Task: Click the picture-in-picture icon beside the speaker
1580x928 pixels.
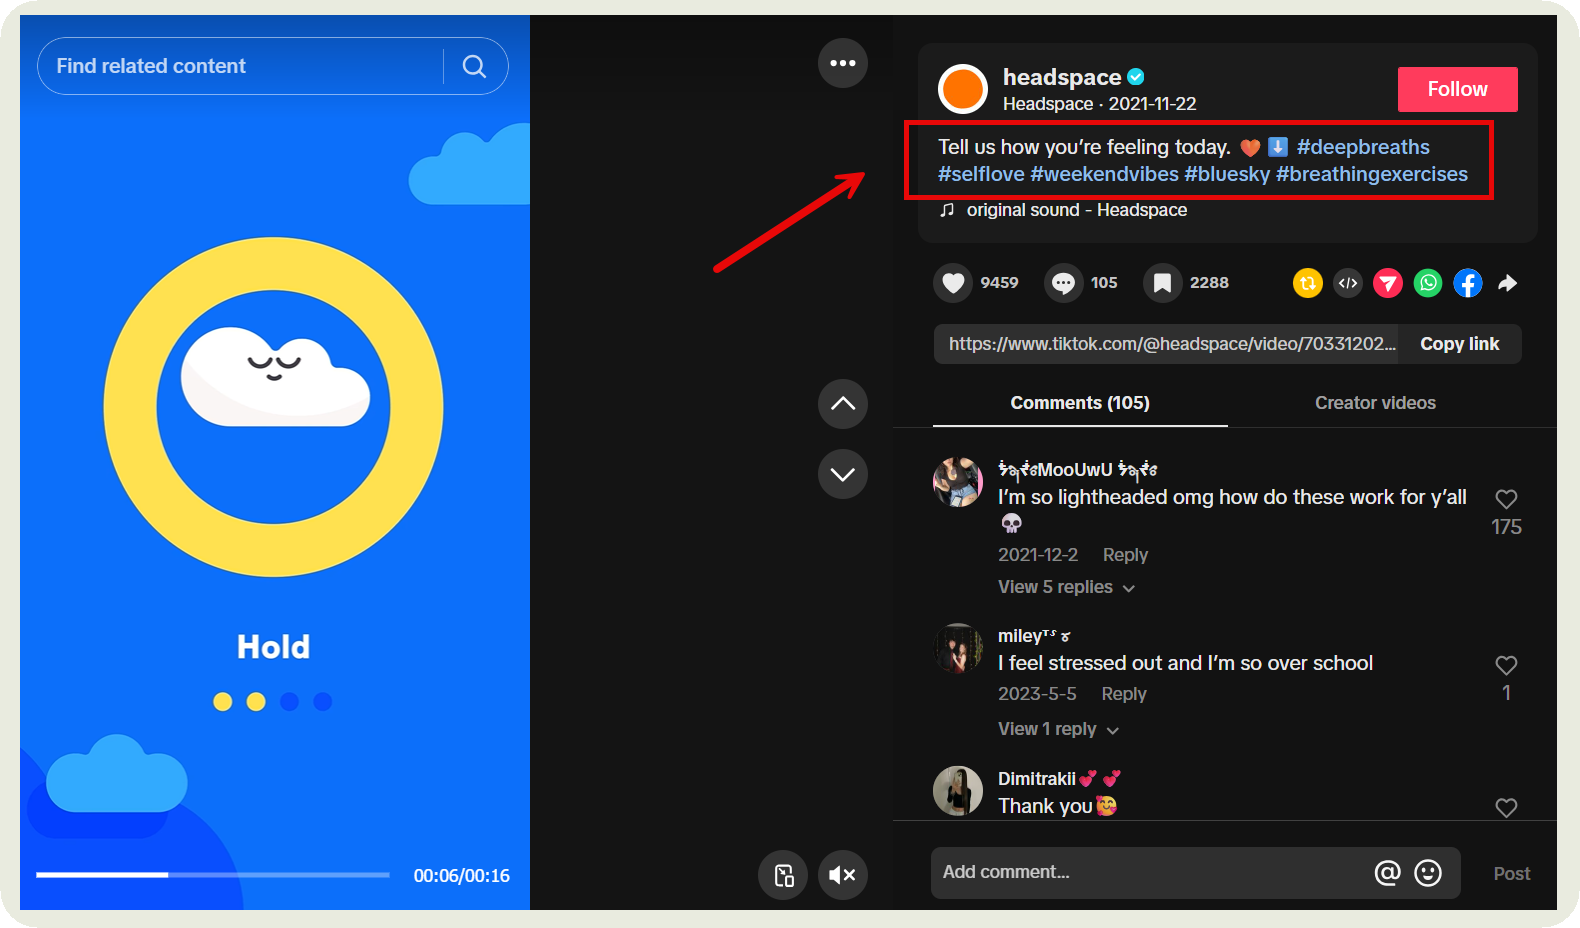Action: [x=783, y=875]
